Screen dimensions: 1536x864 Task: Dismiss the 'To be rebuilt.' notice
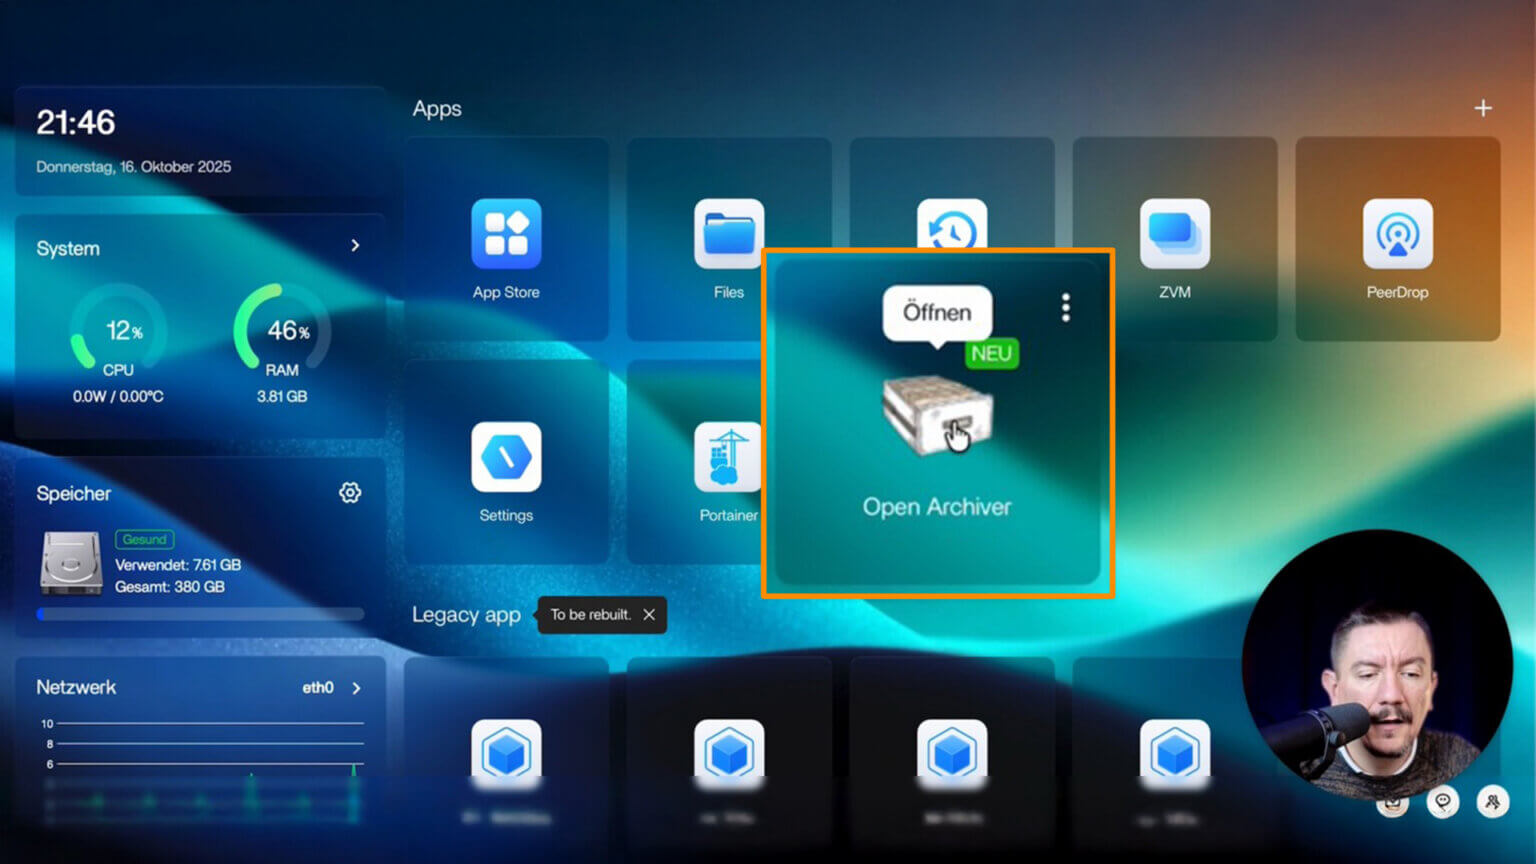(649, 615)
